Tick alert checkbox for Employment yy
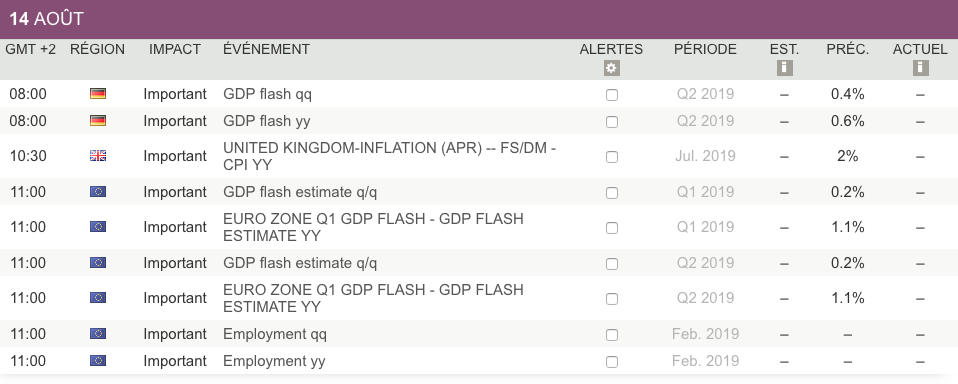The height and width of the screenshot is (384, 958). (612, 361)
